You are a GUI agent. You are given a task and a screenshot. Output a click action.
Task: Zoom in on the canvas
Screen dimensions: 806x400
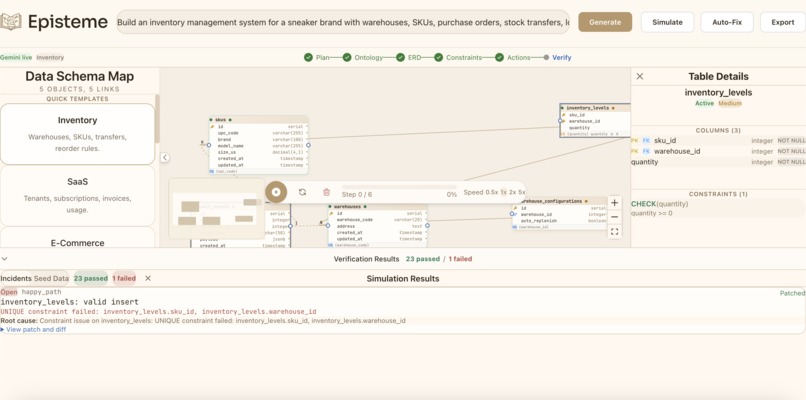coord(614,203)
